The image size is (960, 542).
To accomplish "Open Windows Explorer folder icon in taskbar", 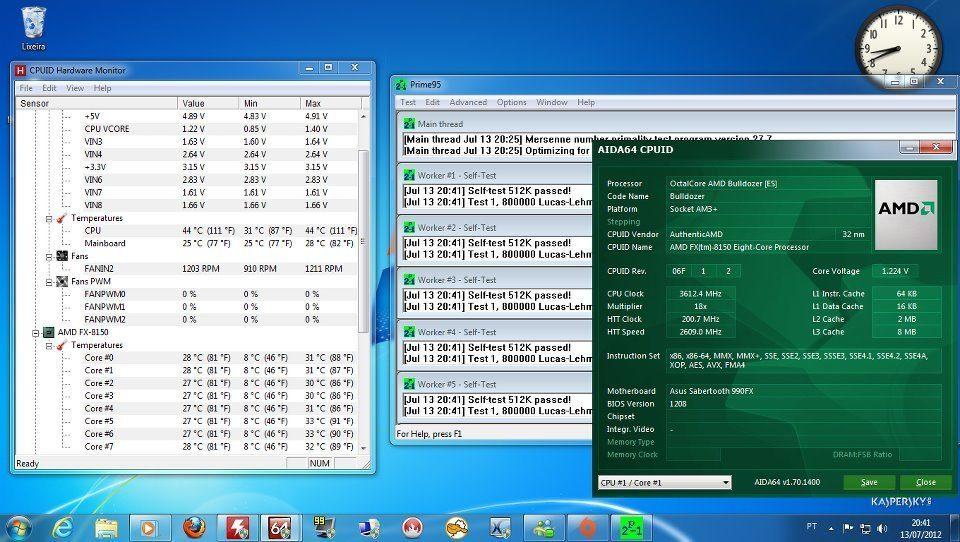I will click(x=107, y=526).
